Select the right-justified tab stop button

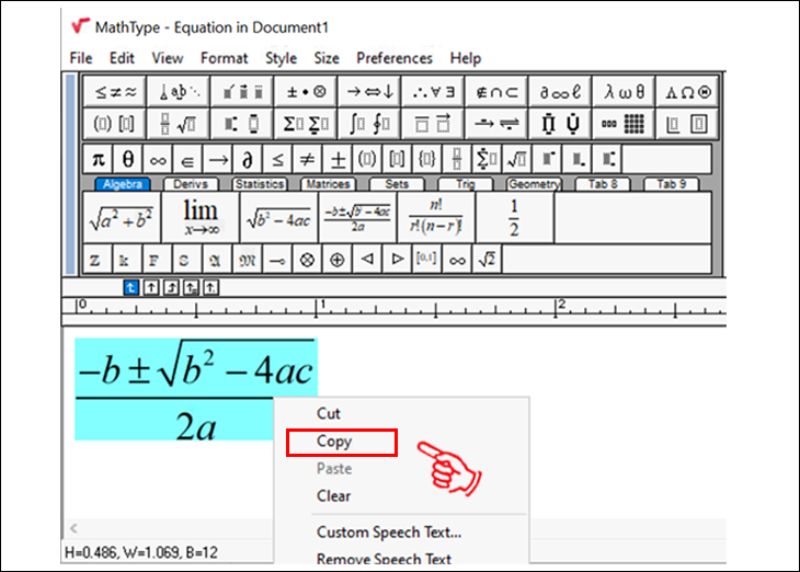click(171, 288)
